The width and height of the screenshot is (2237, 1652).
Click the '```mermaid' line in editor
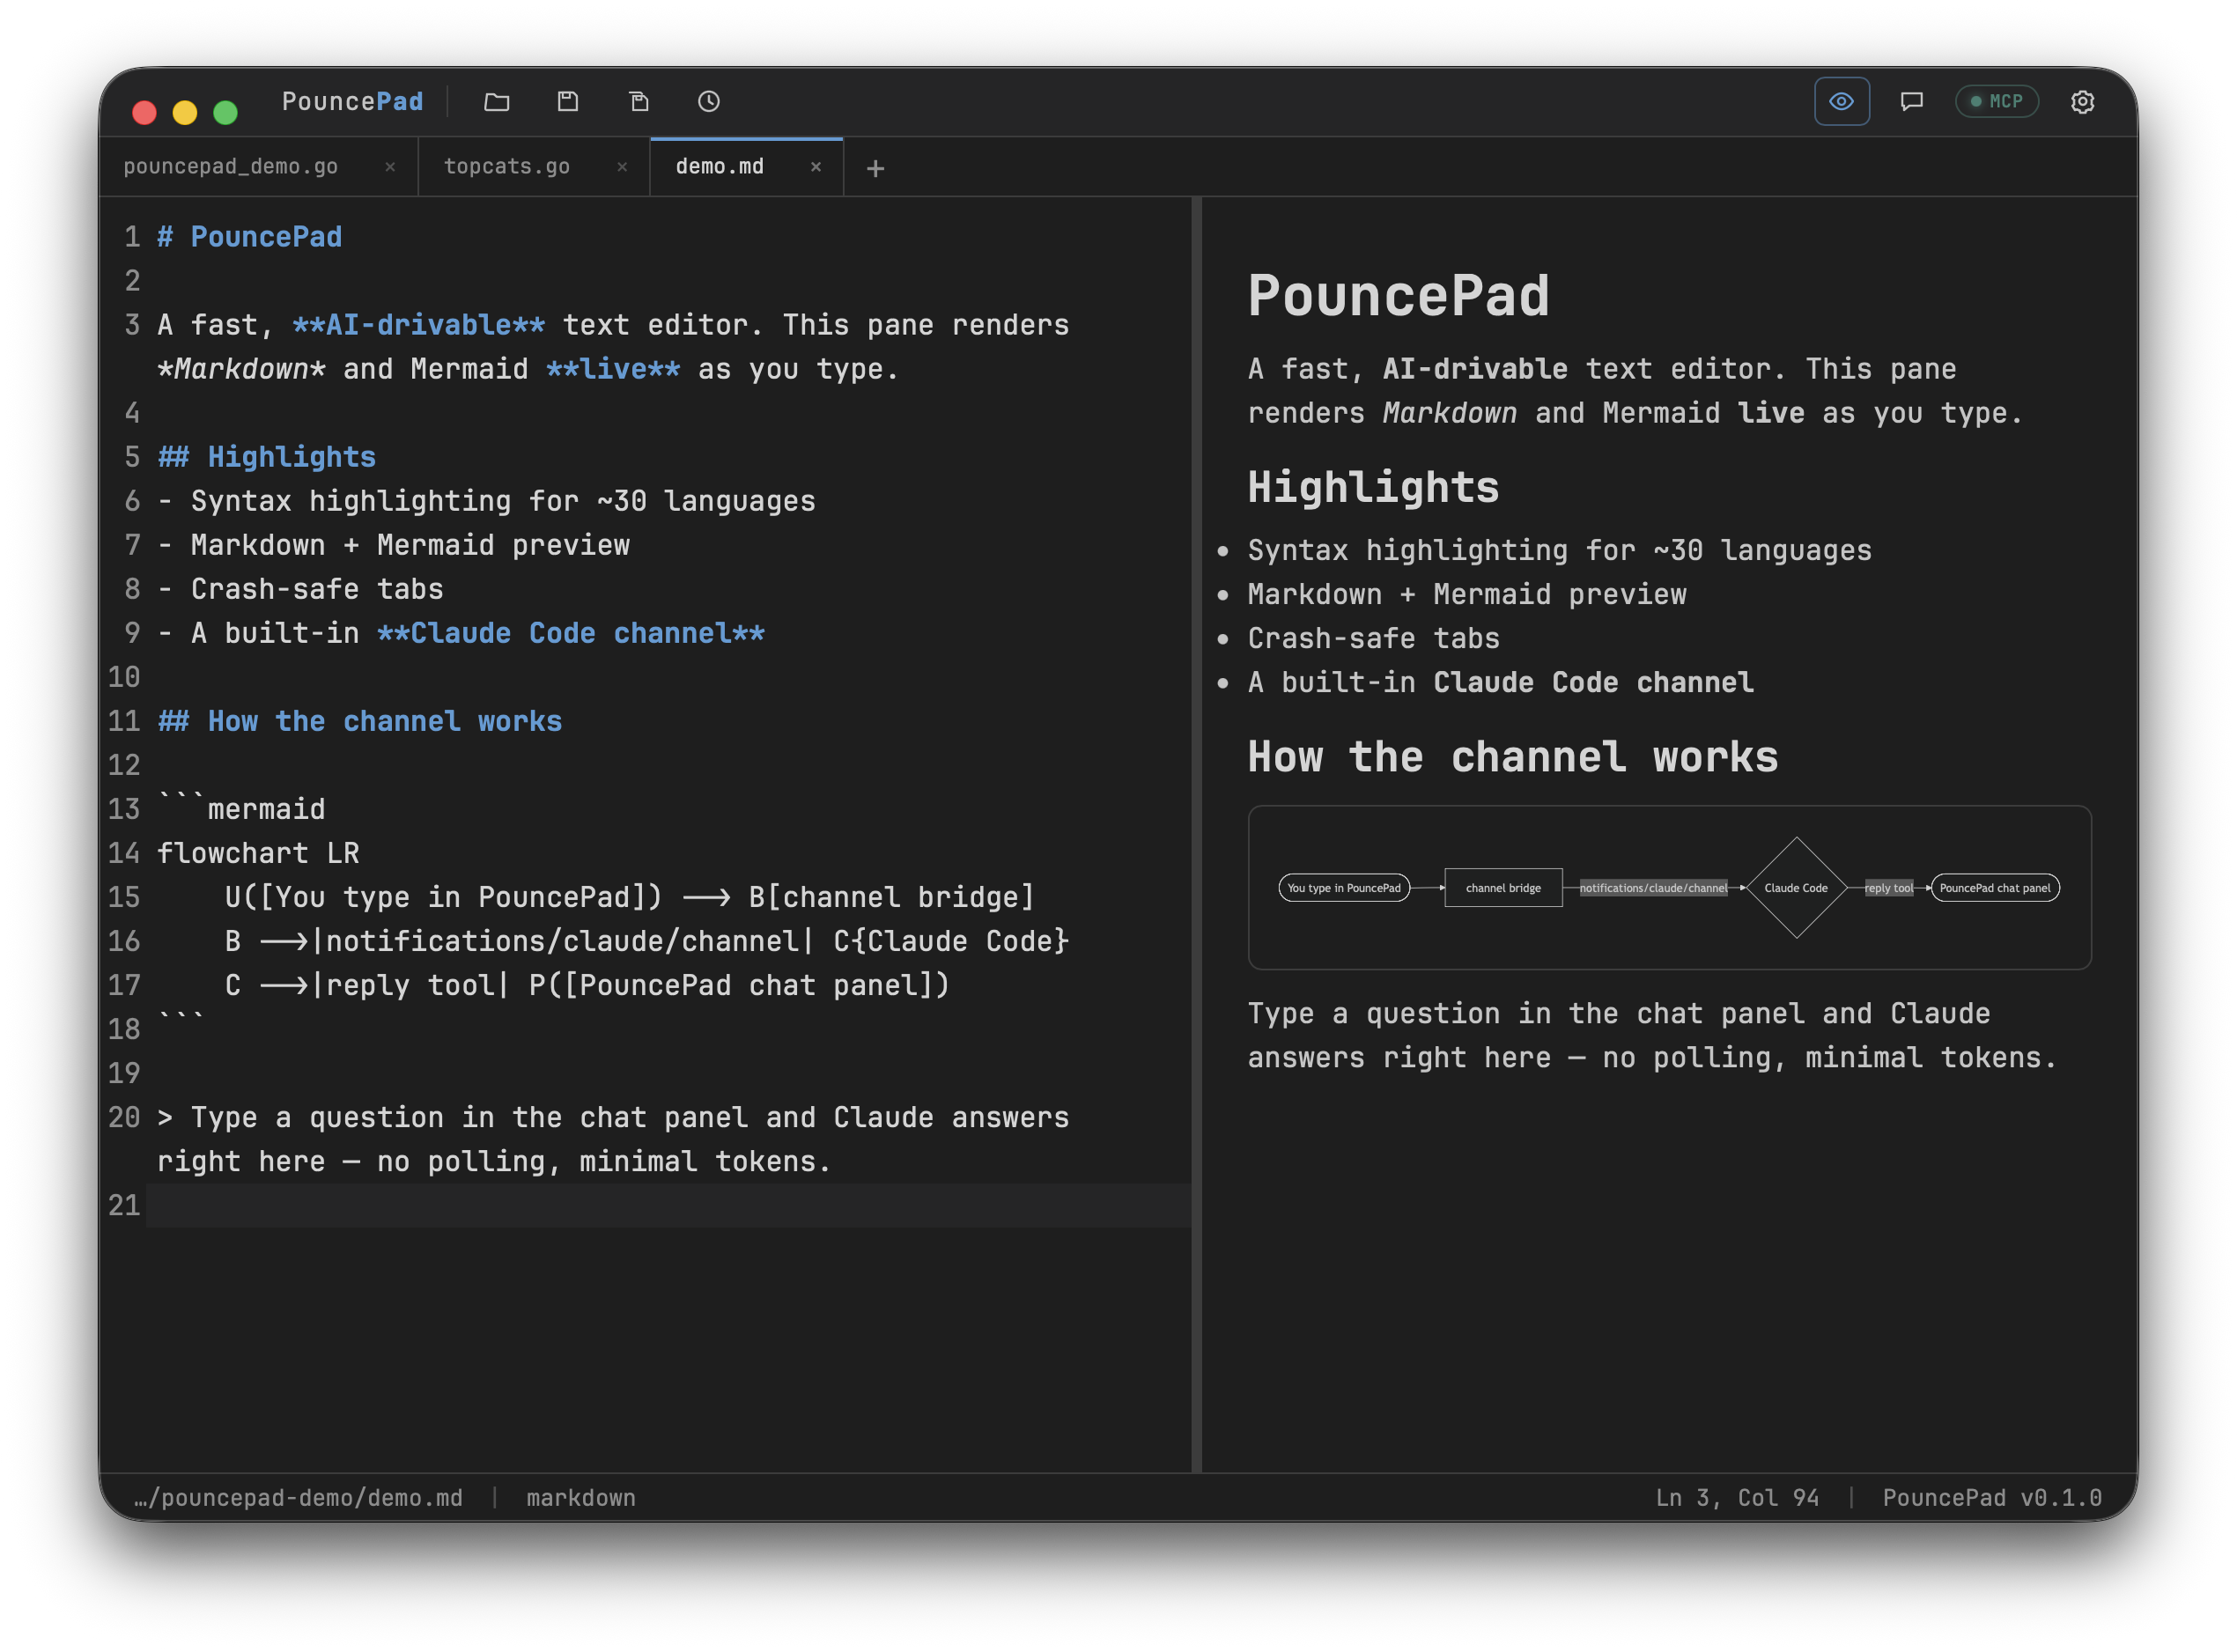241,809
